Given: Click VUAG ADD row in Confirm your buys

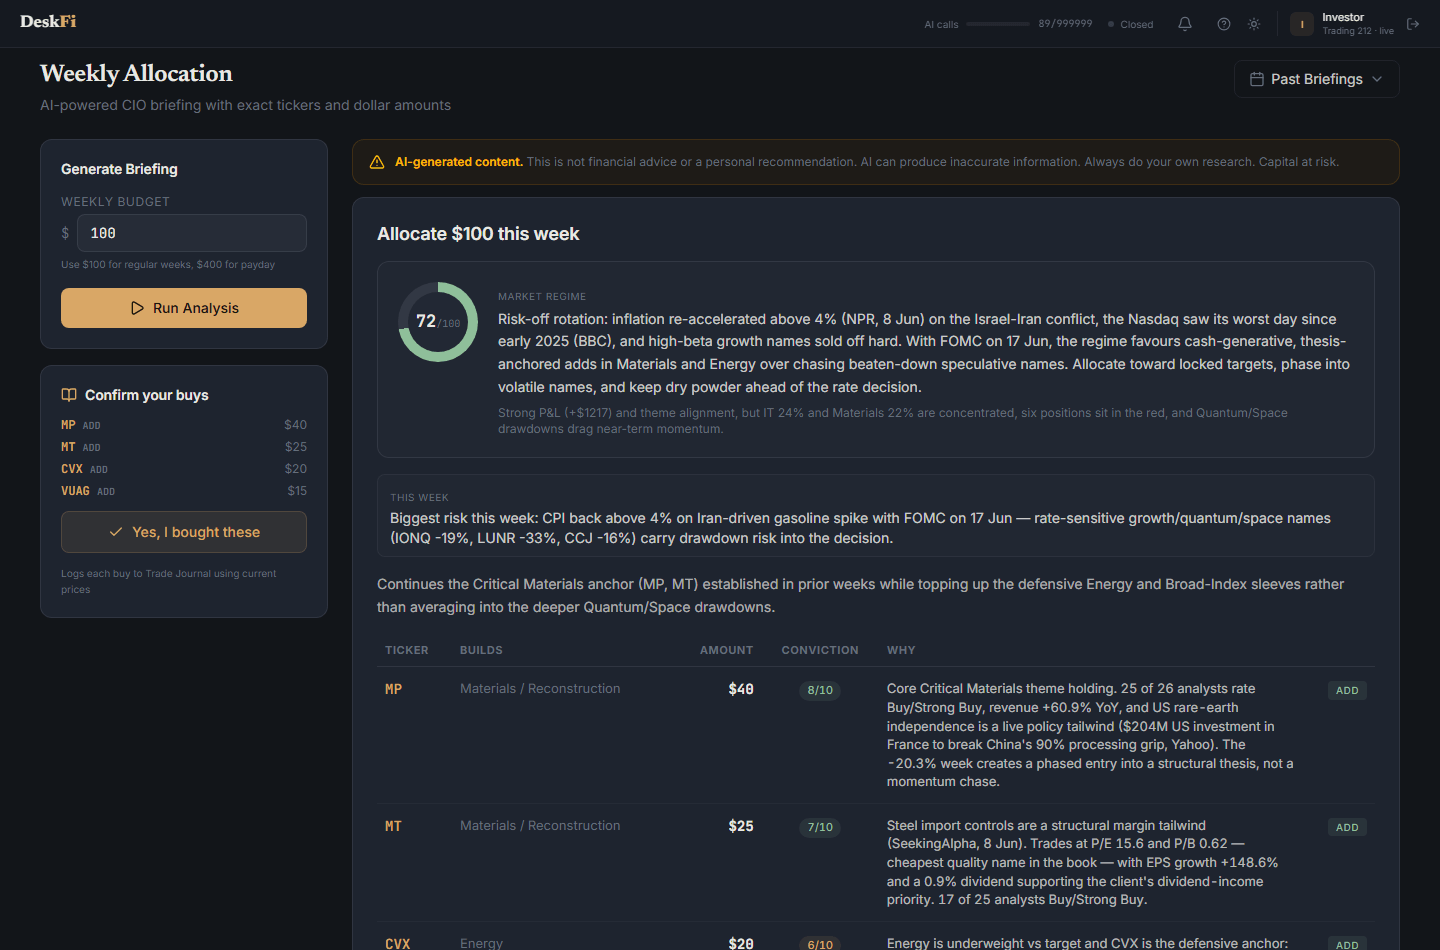Looking at the screenshot, I should [184, 491].
